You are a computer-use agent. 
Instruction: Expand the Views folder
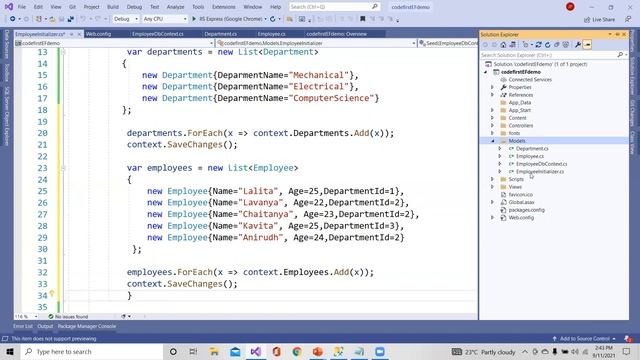tap(492, 187)
